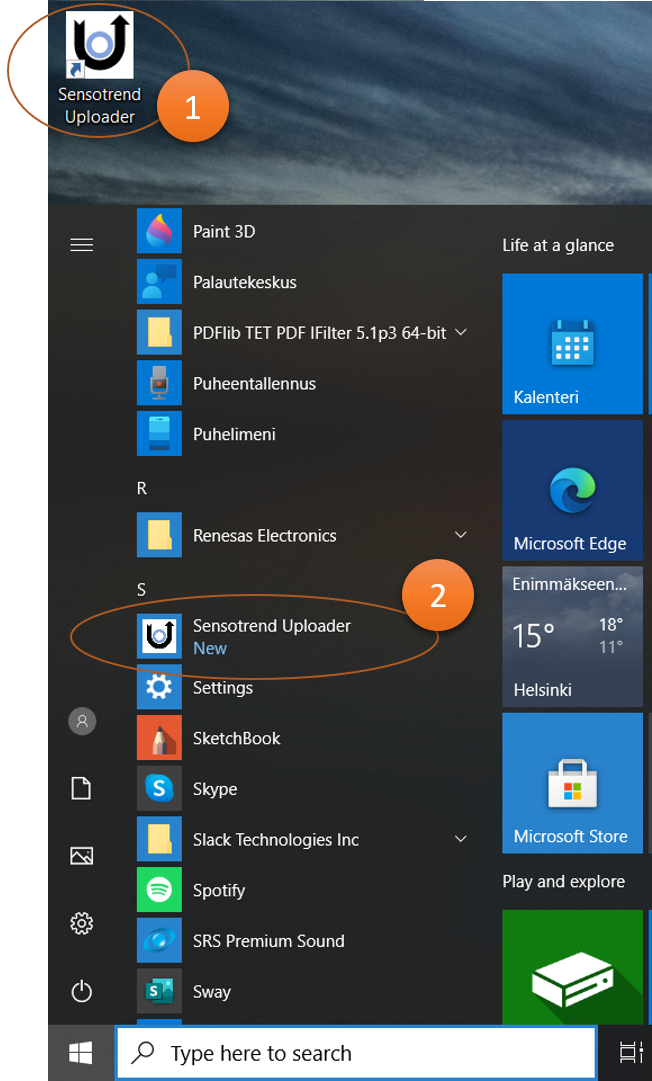Screen dimensions: 652x1081
Task: Open Documents icon in Start sidebar
Action: coord(81,788)
